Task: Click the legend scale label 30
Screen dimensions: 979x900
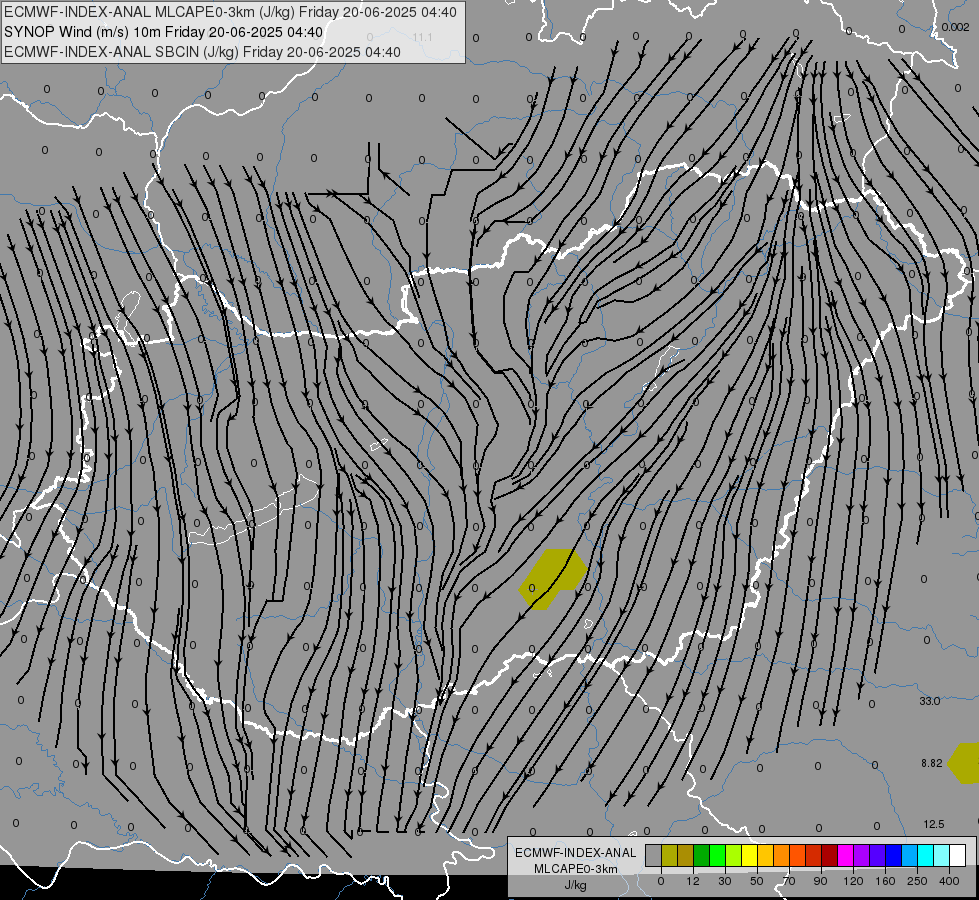Action: coord(725,881)
